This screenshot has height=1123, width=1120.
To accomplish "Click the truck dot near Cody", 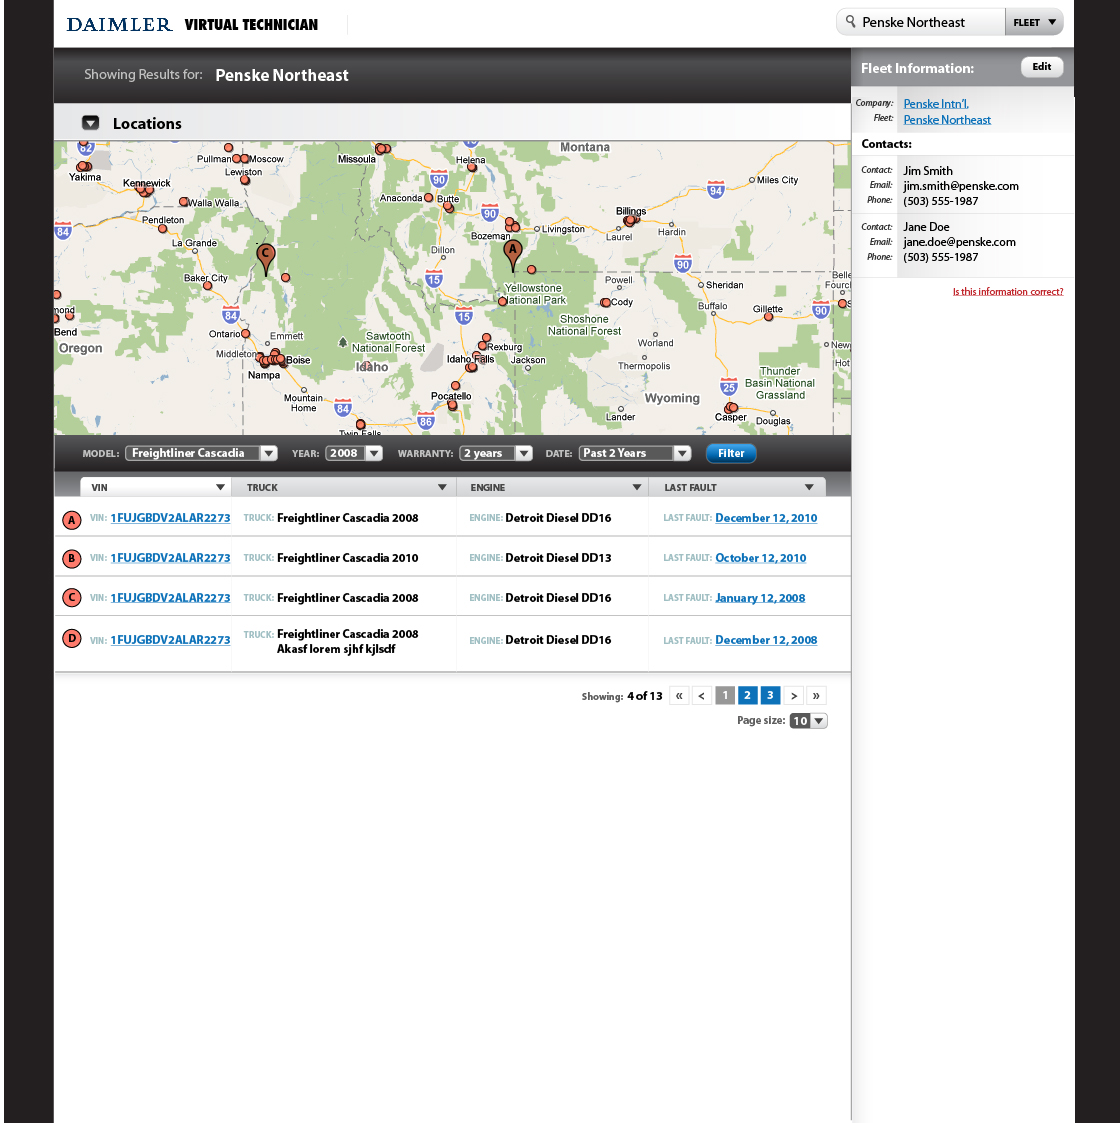I will coord(605,303).
